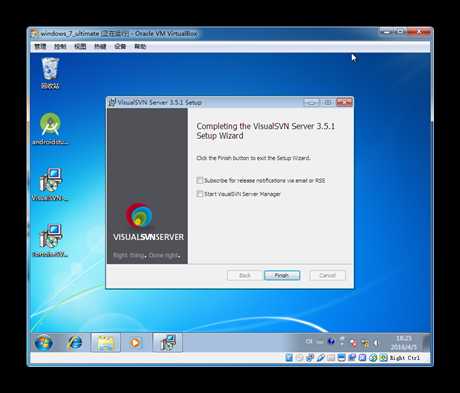Click the Back button in setup wizard
Viewport: 460px width, 393px height.
click(x=245, y=275)
